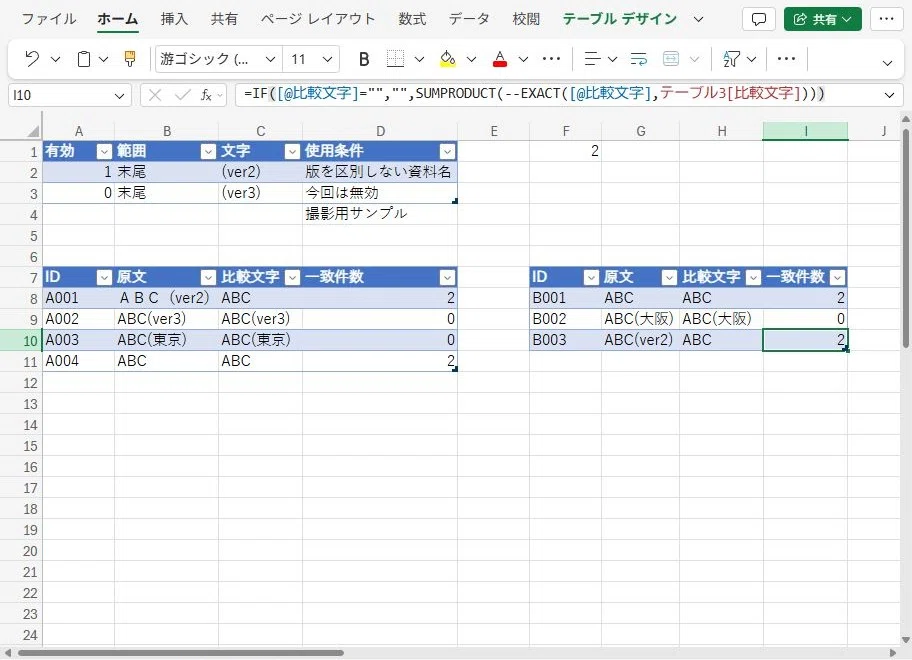The width and height of the screenshot is (912, 660).
Task: Expand the font color dropdown arrow
Action: pyautogui.click(x=523, y=59)
